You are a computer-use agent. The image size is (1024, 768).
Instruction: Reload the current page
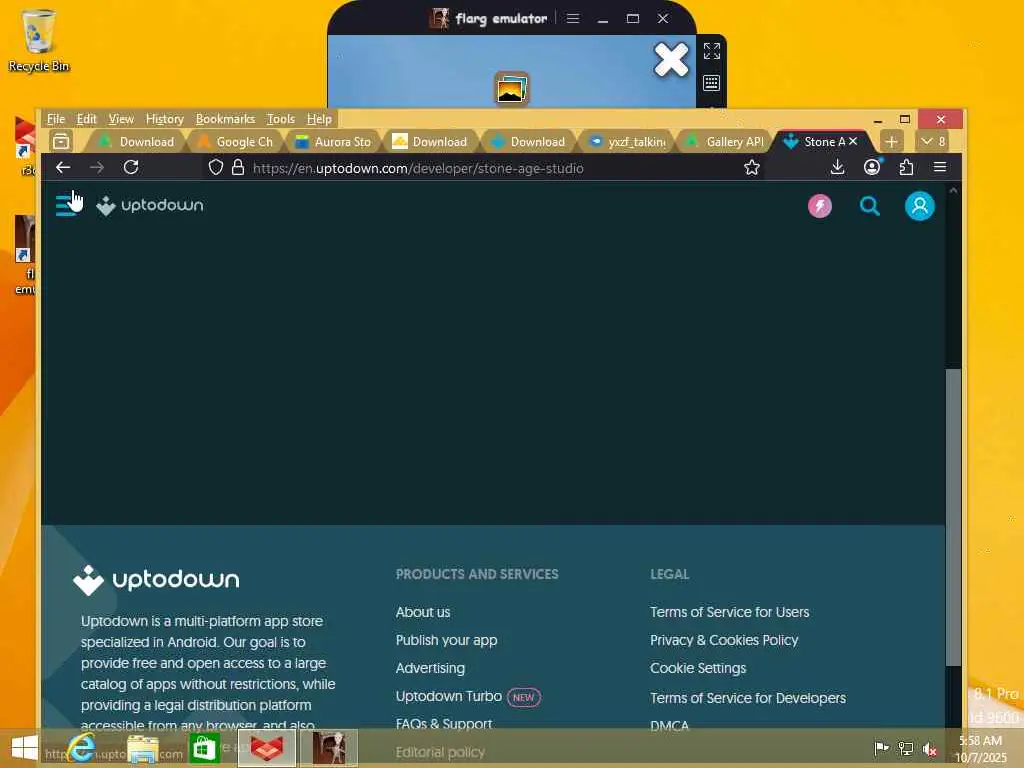(x=131, y=168)
